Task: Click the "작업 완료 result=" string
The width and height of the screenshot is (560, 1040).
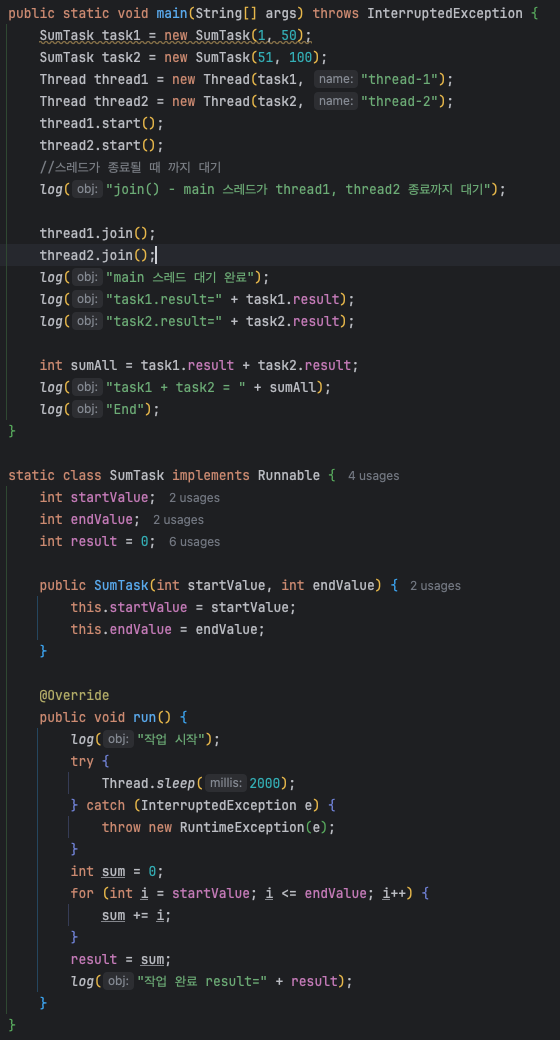Action: tap(202, 981)
